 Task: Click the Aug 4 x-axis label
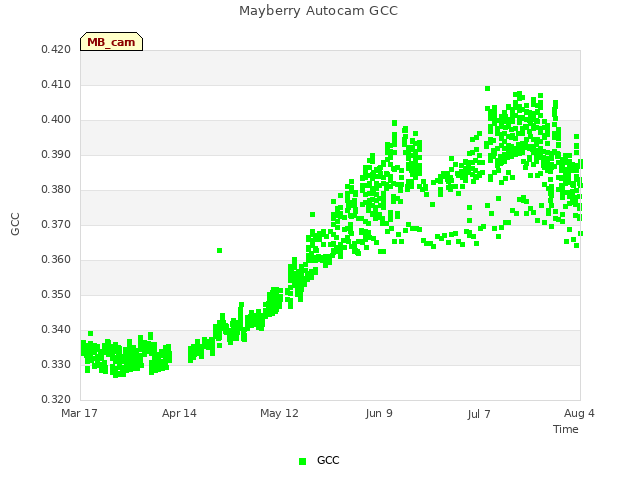pyautogui.click(x=579, y=413)
